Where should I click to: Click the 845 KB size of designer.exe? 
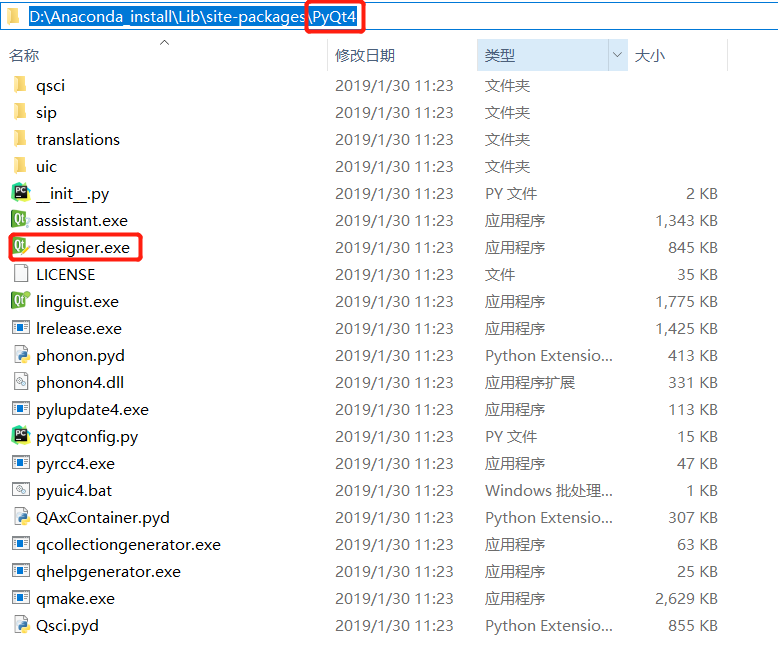pos(693,247)
